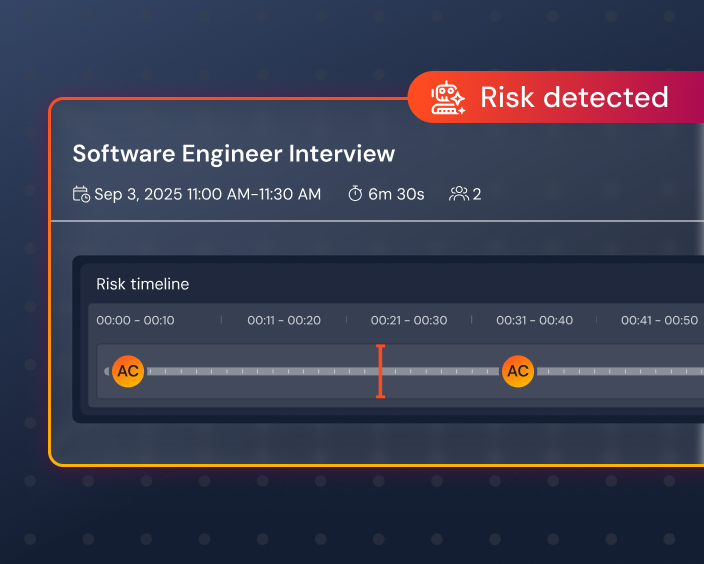Click the Risk timeline heading
704x564 pixels.
coord(142,284)
